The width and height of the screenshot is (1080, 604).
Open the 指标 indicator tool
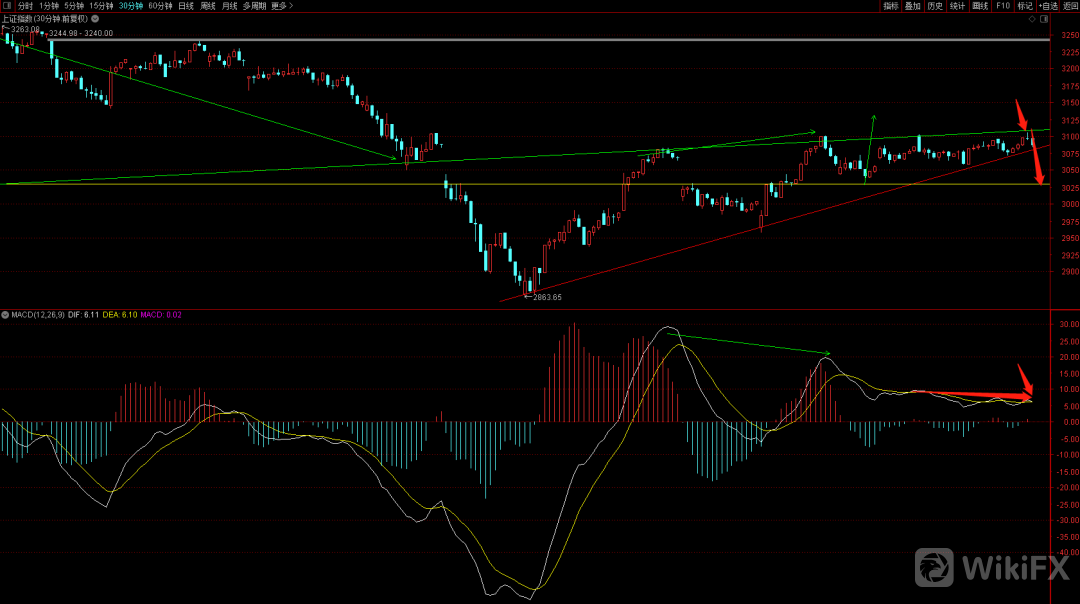tap(890, 6)
